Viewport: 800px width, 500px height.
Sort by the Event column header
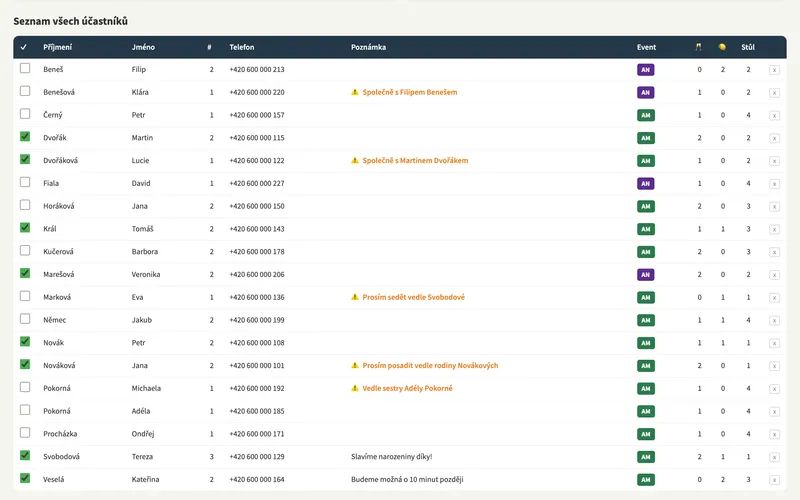(x=646, y=47)
